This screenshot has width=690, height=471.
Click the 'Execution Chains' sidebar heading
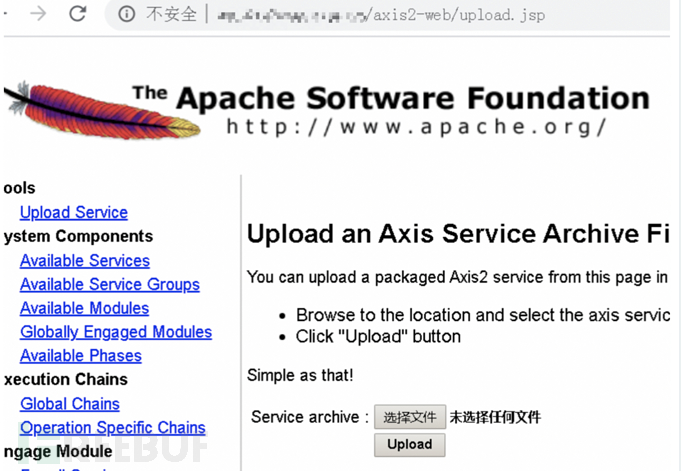point(66,379)
